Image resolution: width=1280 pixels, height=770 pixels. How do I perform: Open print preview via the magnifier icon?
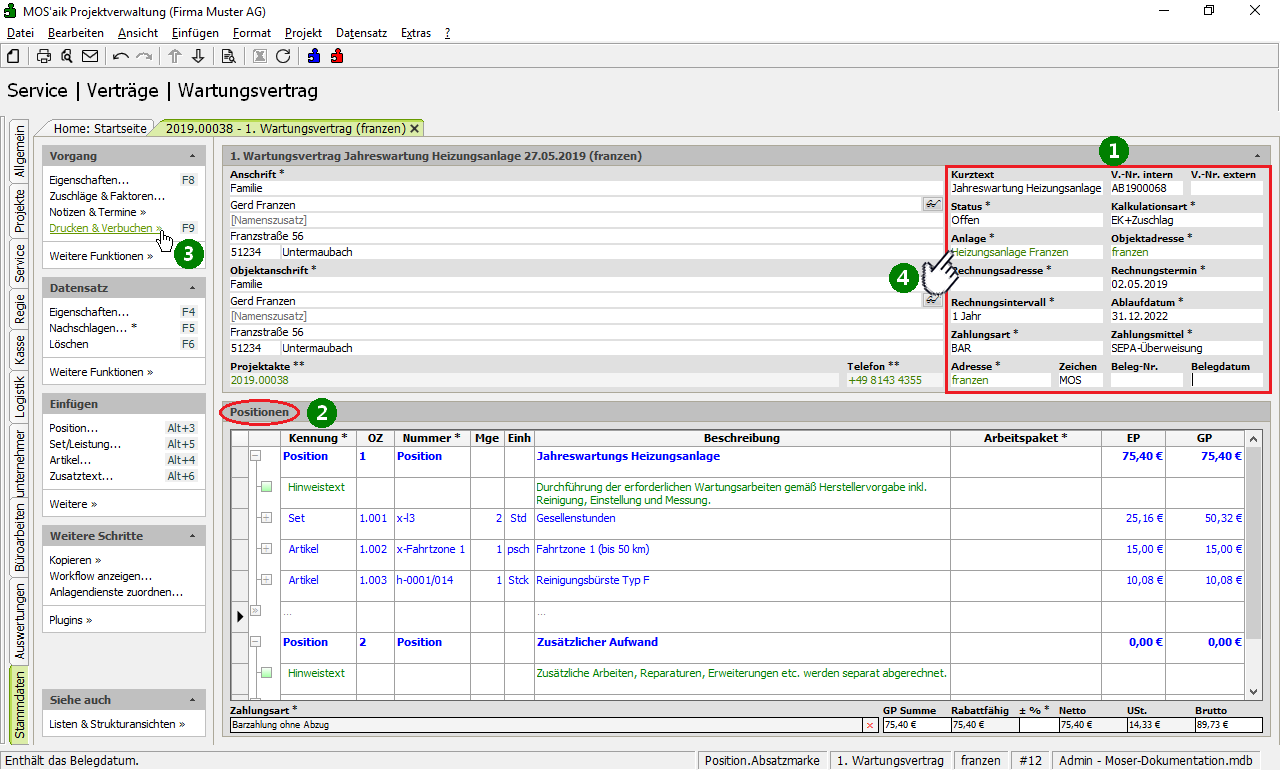67,56
